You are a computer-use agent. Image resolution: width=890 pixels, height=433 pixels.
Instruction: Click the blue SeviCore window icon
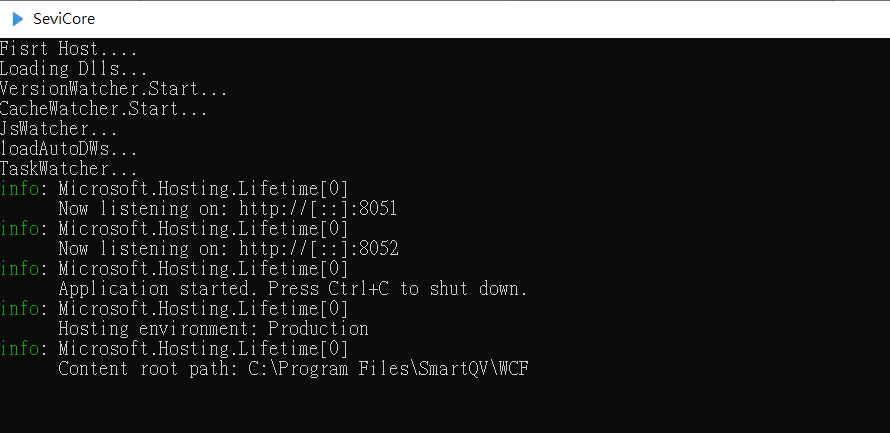[18, 19]
